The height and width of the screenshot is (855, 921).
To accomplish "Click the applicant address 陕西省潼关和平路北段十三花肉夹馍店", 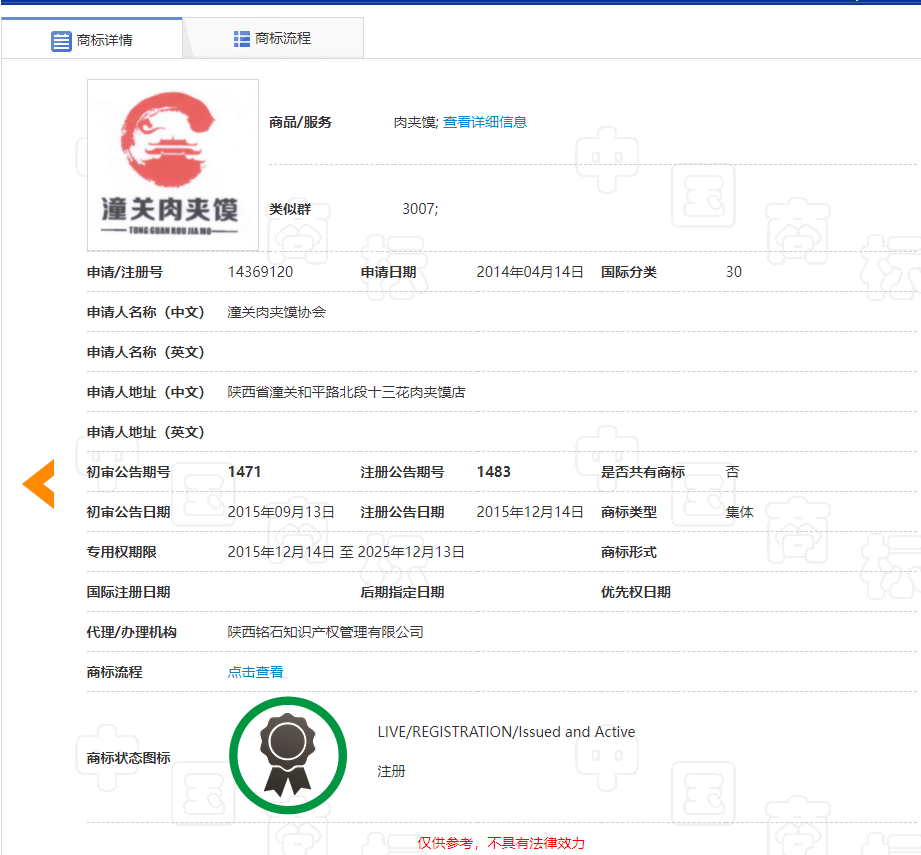I will click(x=346, y=392).
